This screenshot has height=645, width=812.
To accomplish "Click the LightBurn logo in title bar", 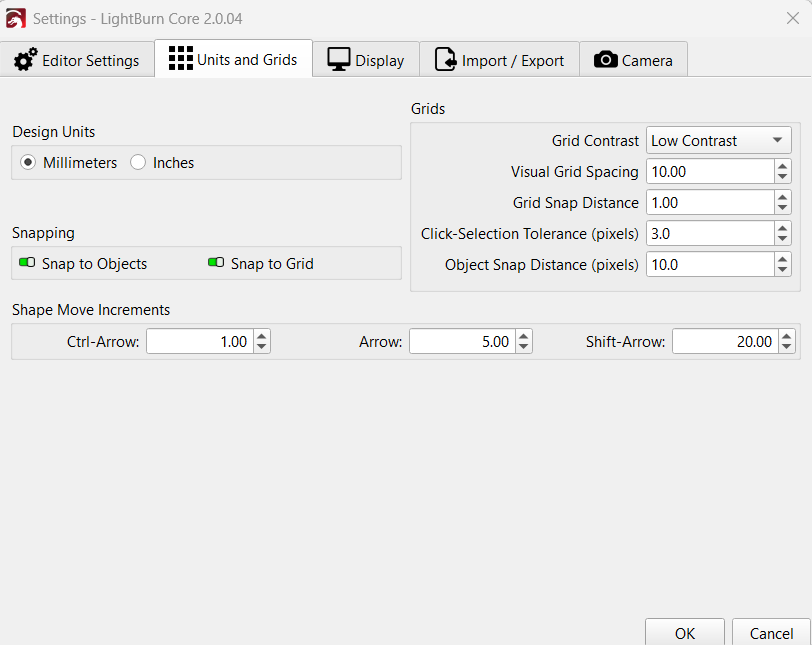I will [16, 18].
